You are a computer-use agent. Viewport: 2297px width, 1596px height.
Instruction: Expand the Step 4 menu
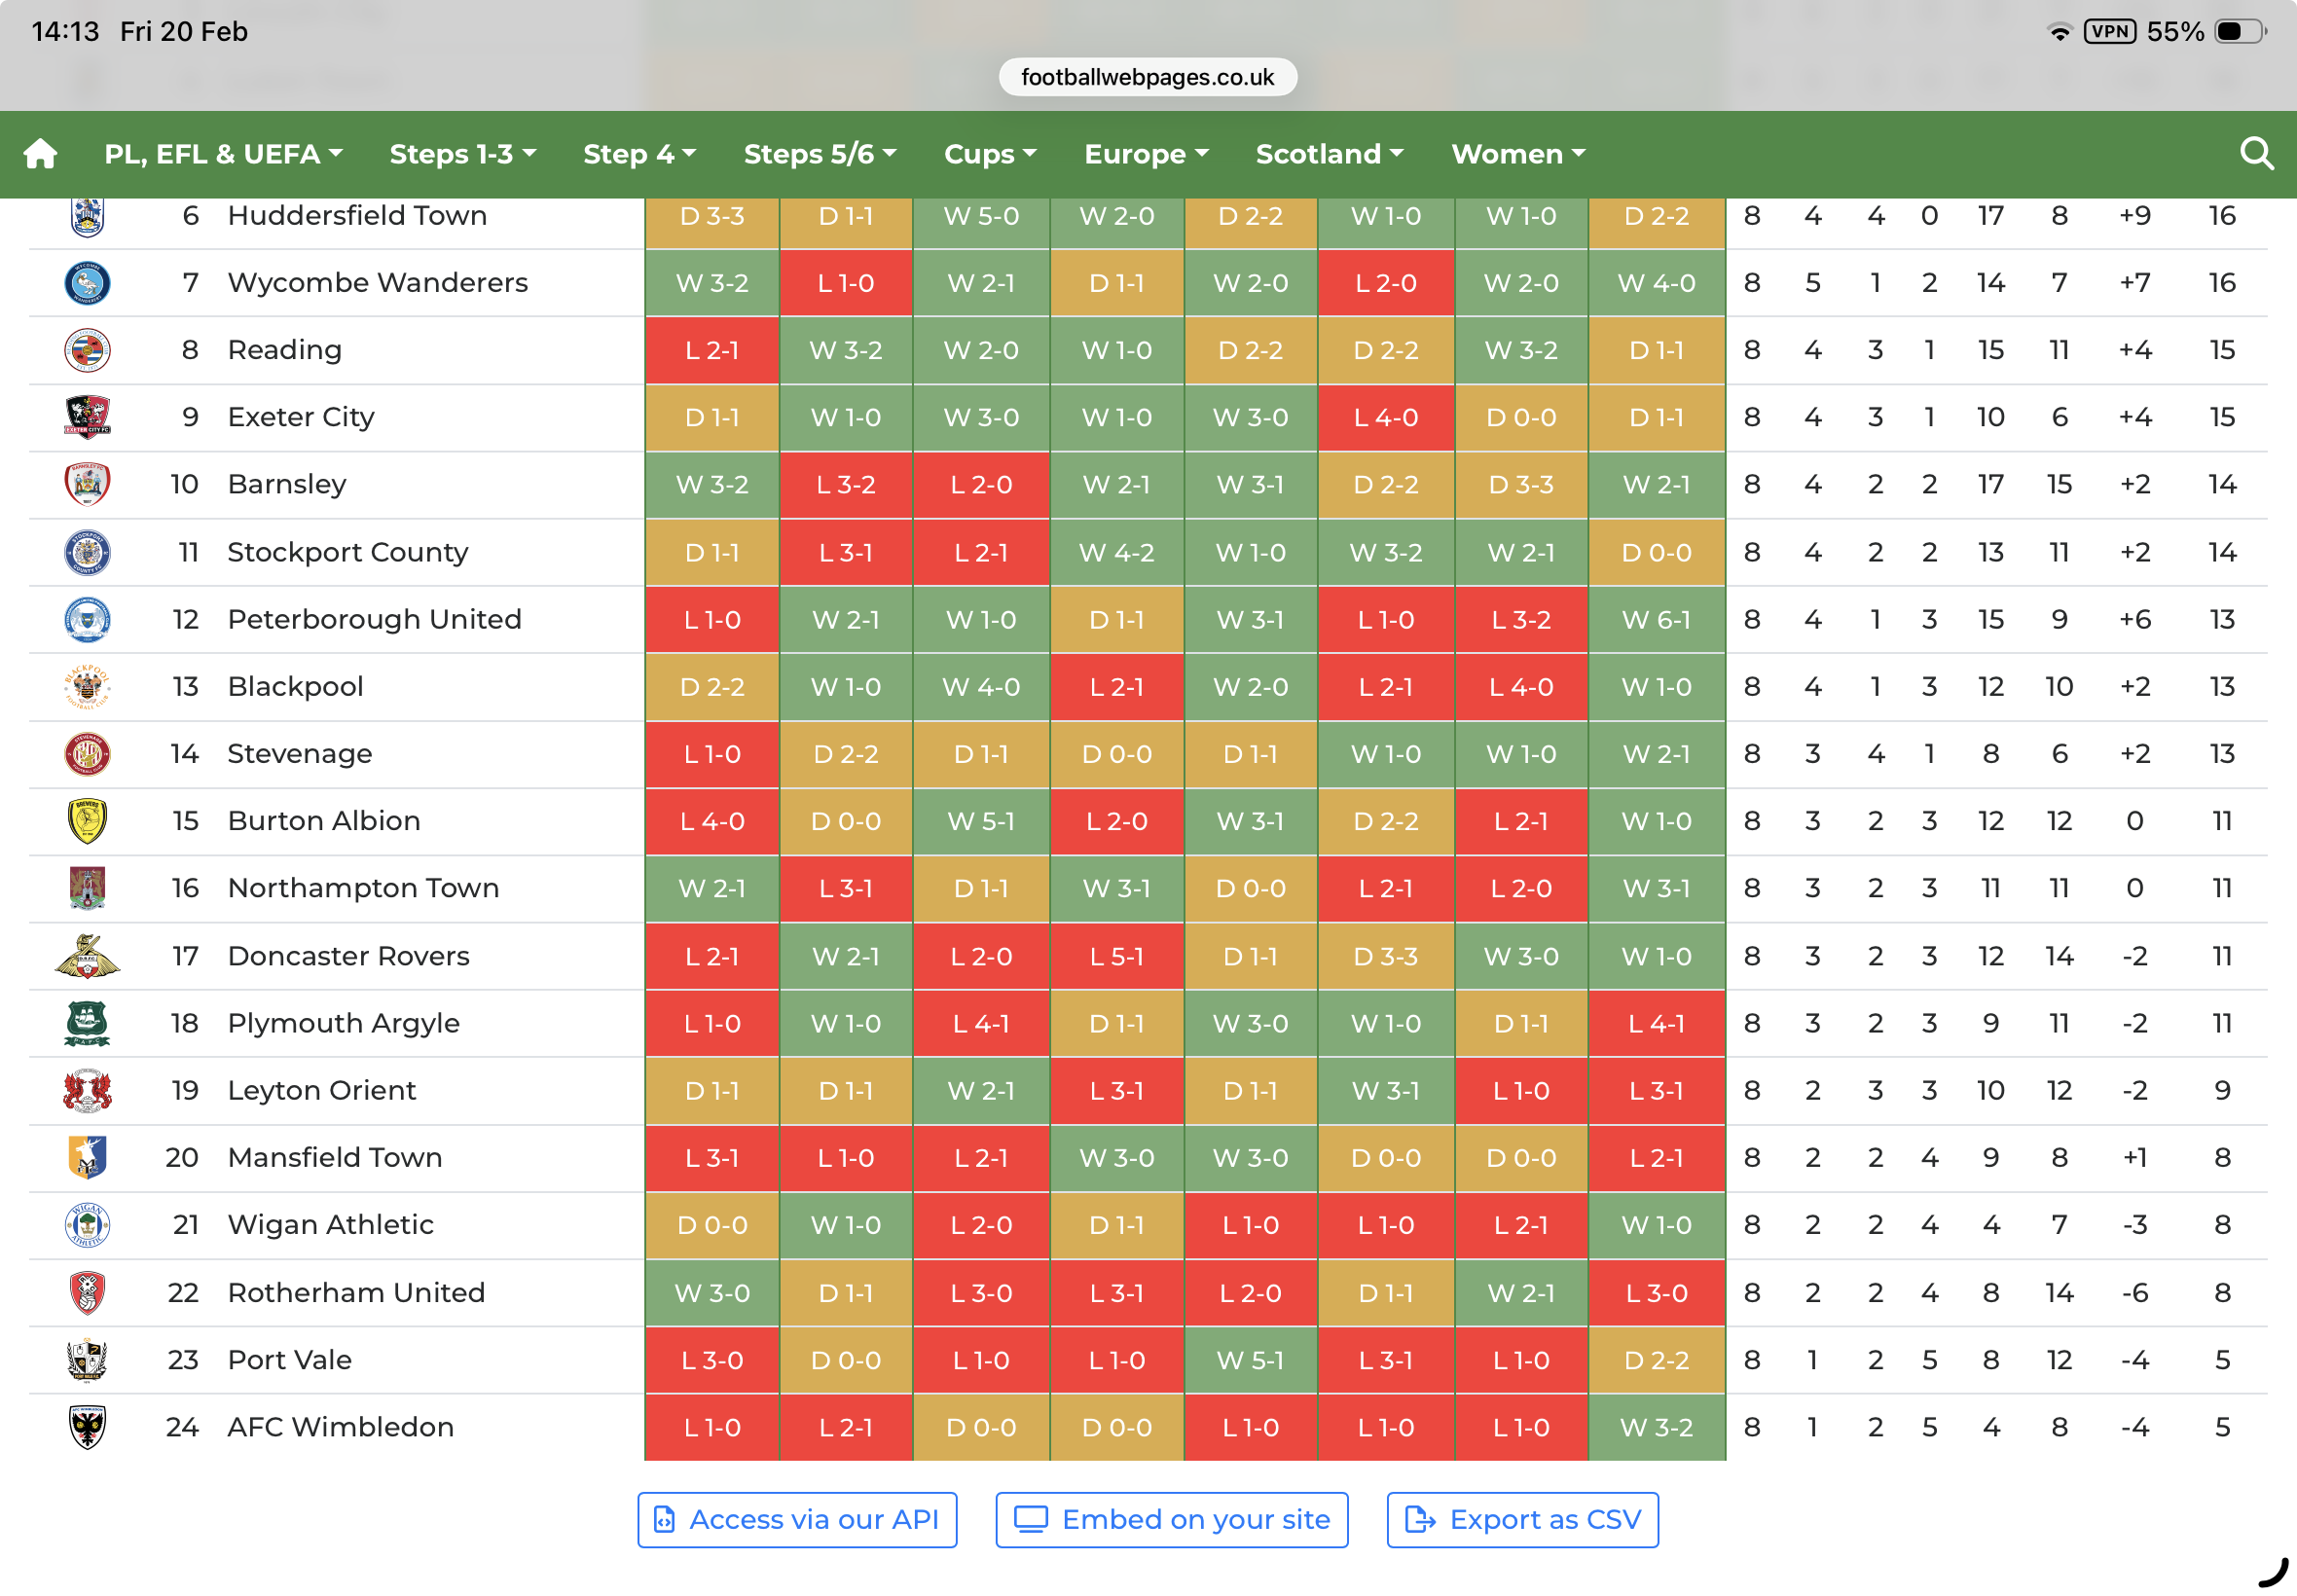pyautogui.click(x=639, y=154)
